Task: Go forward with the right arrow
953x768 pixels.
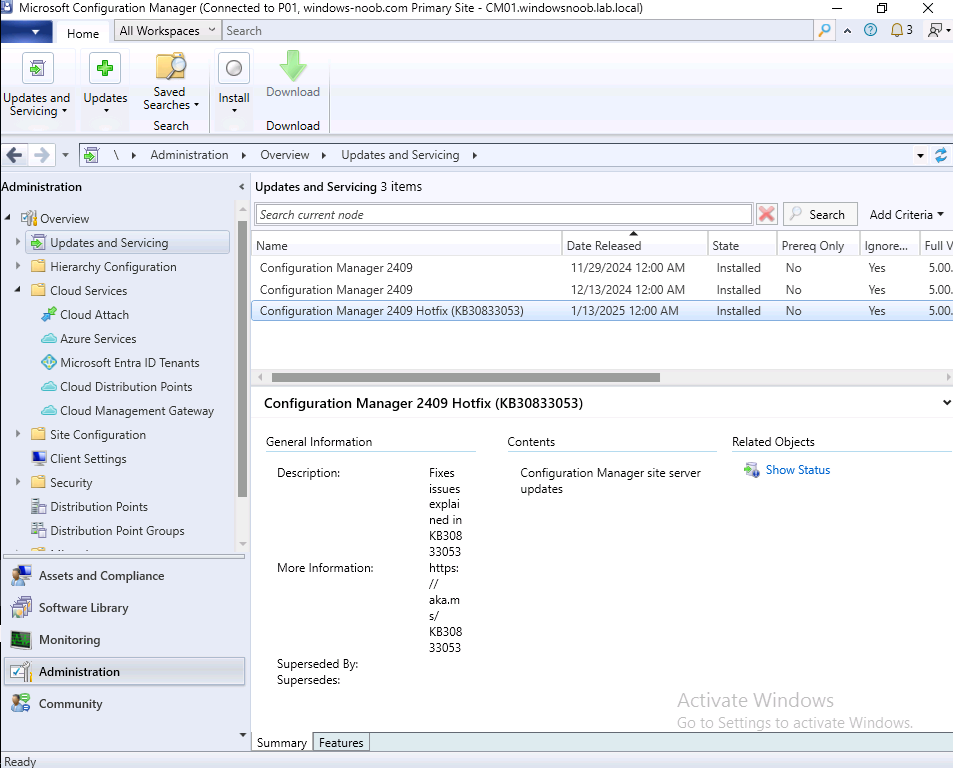Action: point(41,155)
